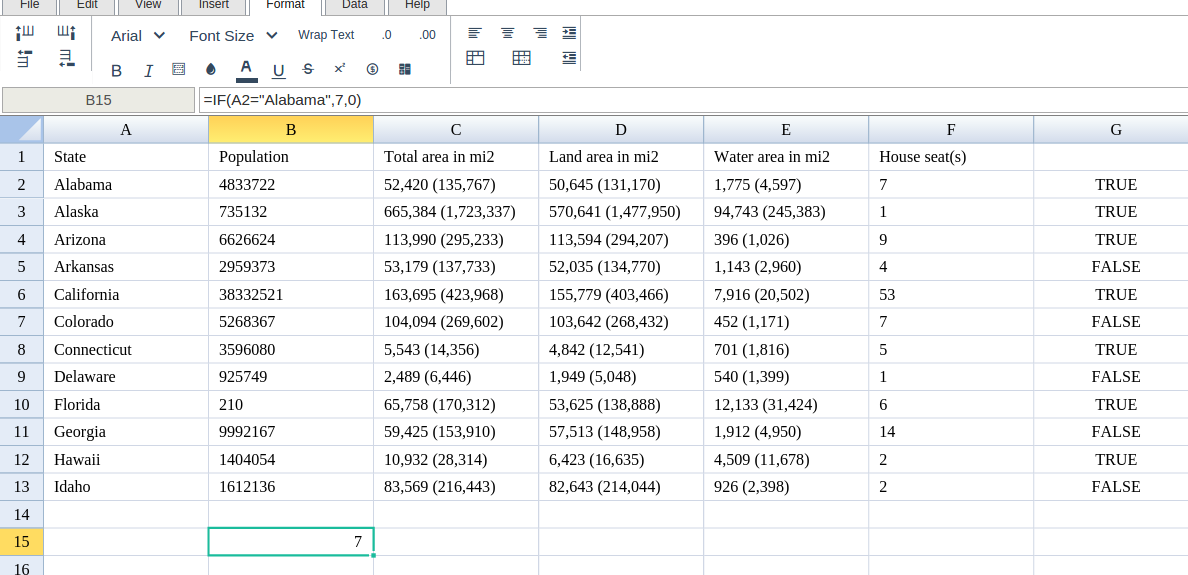
Task: Right align the cell text
Action: coord(539,33)
